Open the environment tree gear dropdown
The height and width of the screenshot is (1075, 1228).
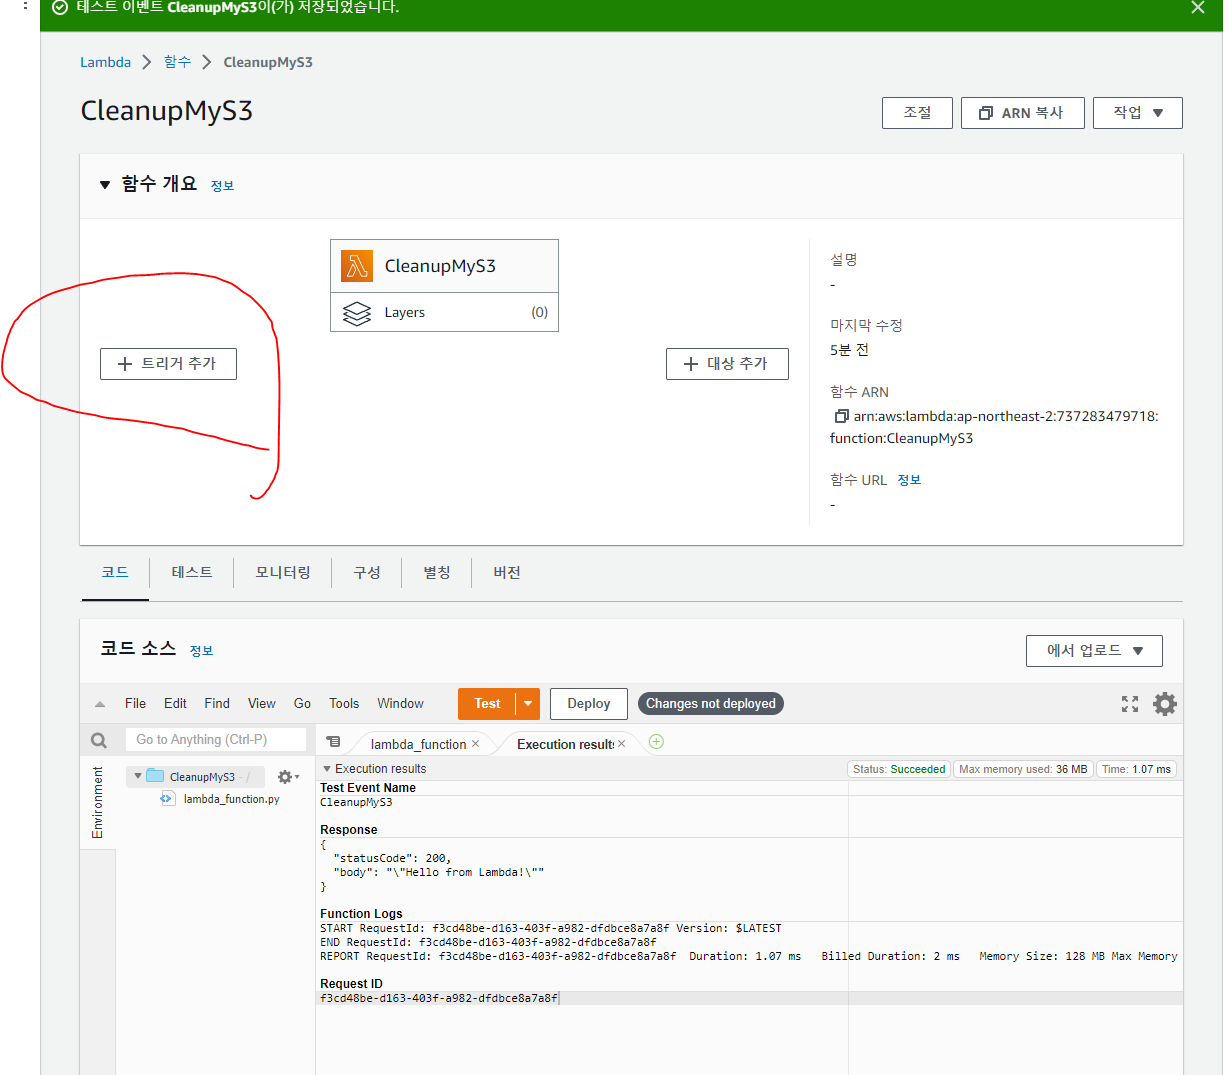pyautogui.click(x=288, y=777)
